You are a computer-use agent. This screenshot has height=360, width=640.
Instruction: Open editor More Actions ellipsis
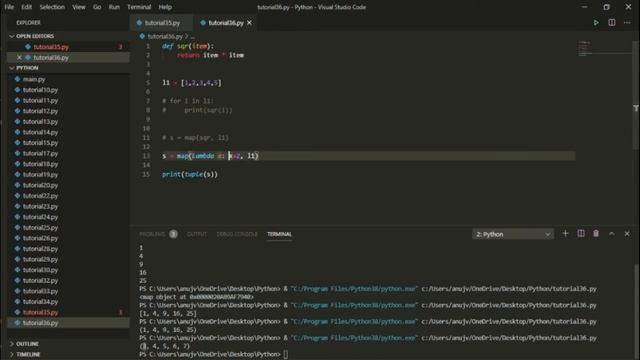627,23
